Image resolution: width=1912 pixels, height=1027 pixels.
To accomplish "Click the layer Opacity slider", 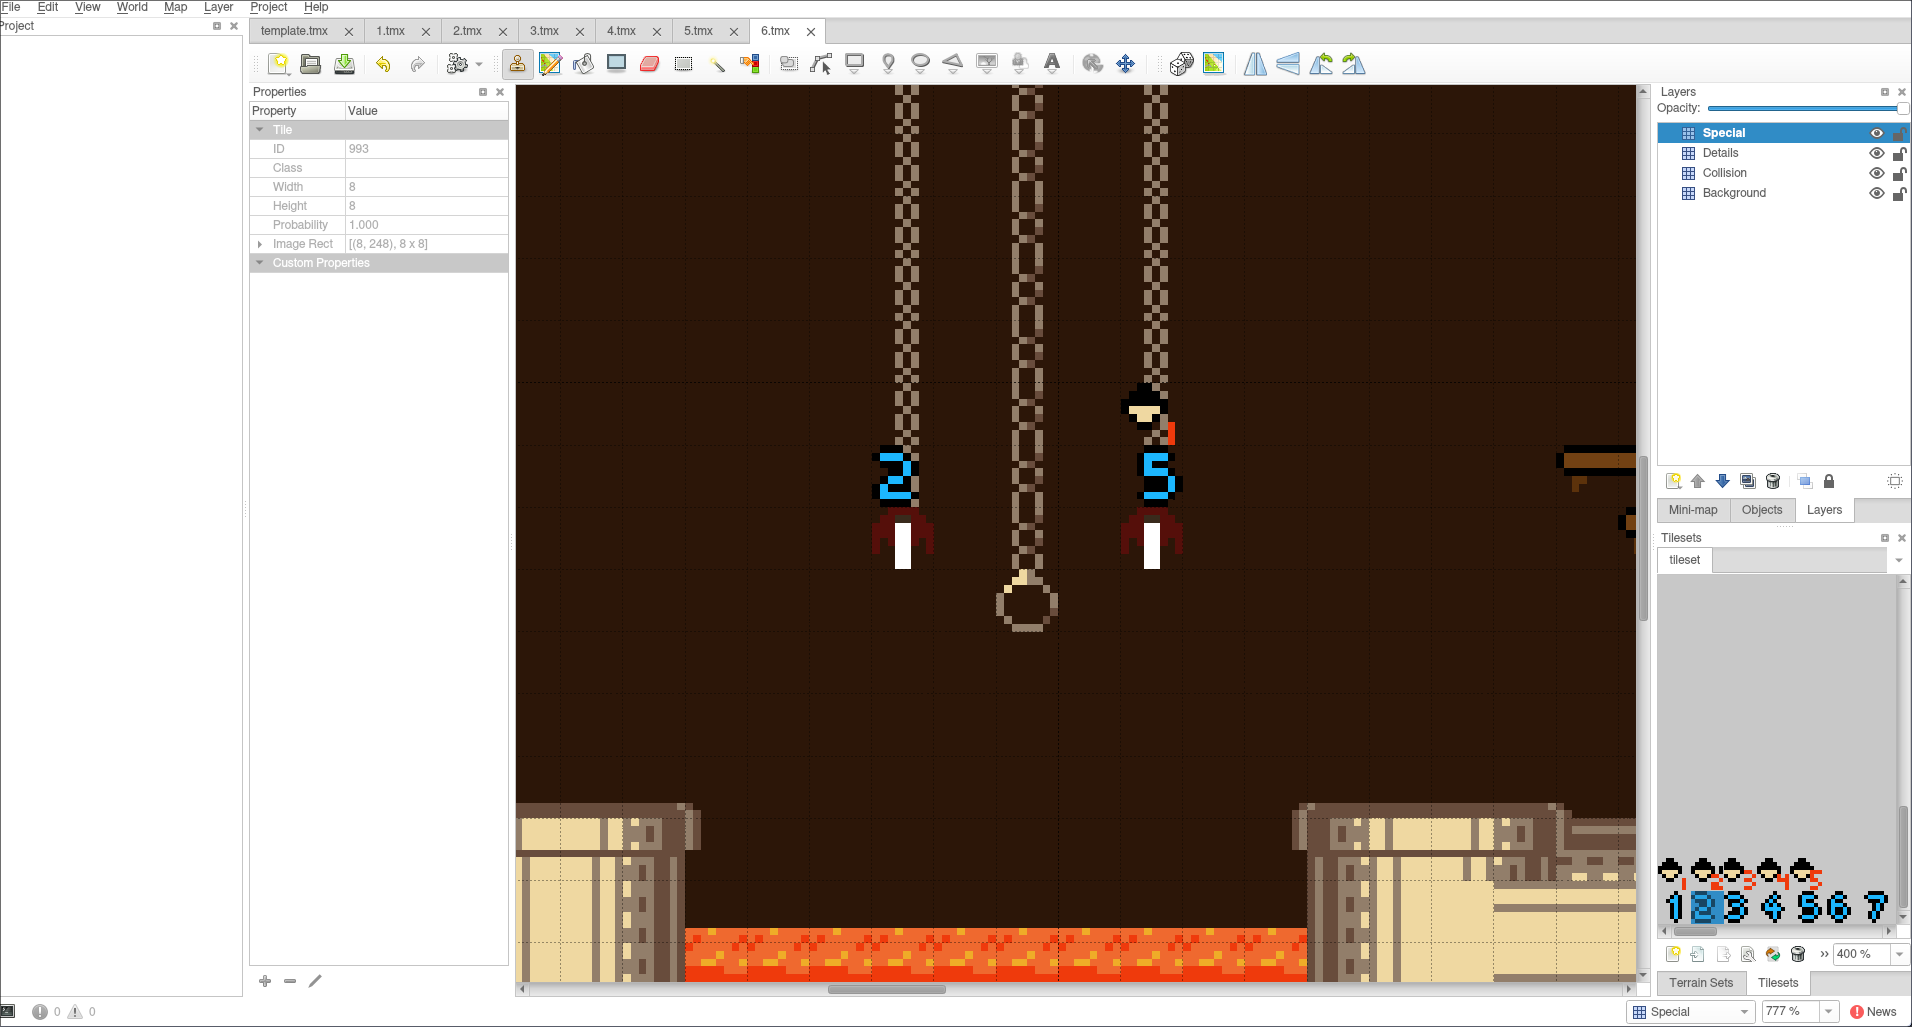I will 1802,108.
